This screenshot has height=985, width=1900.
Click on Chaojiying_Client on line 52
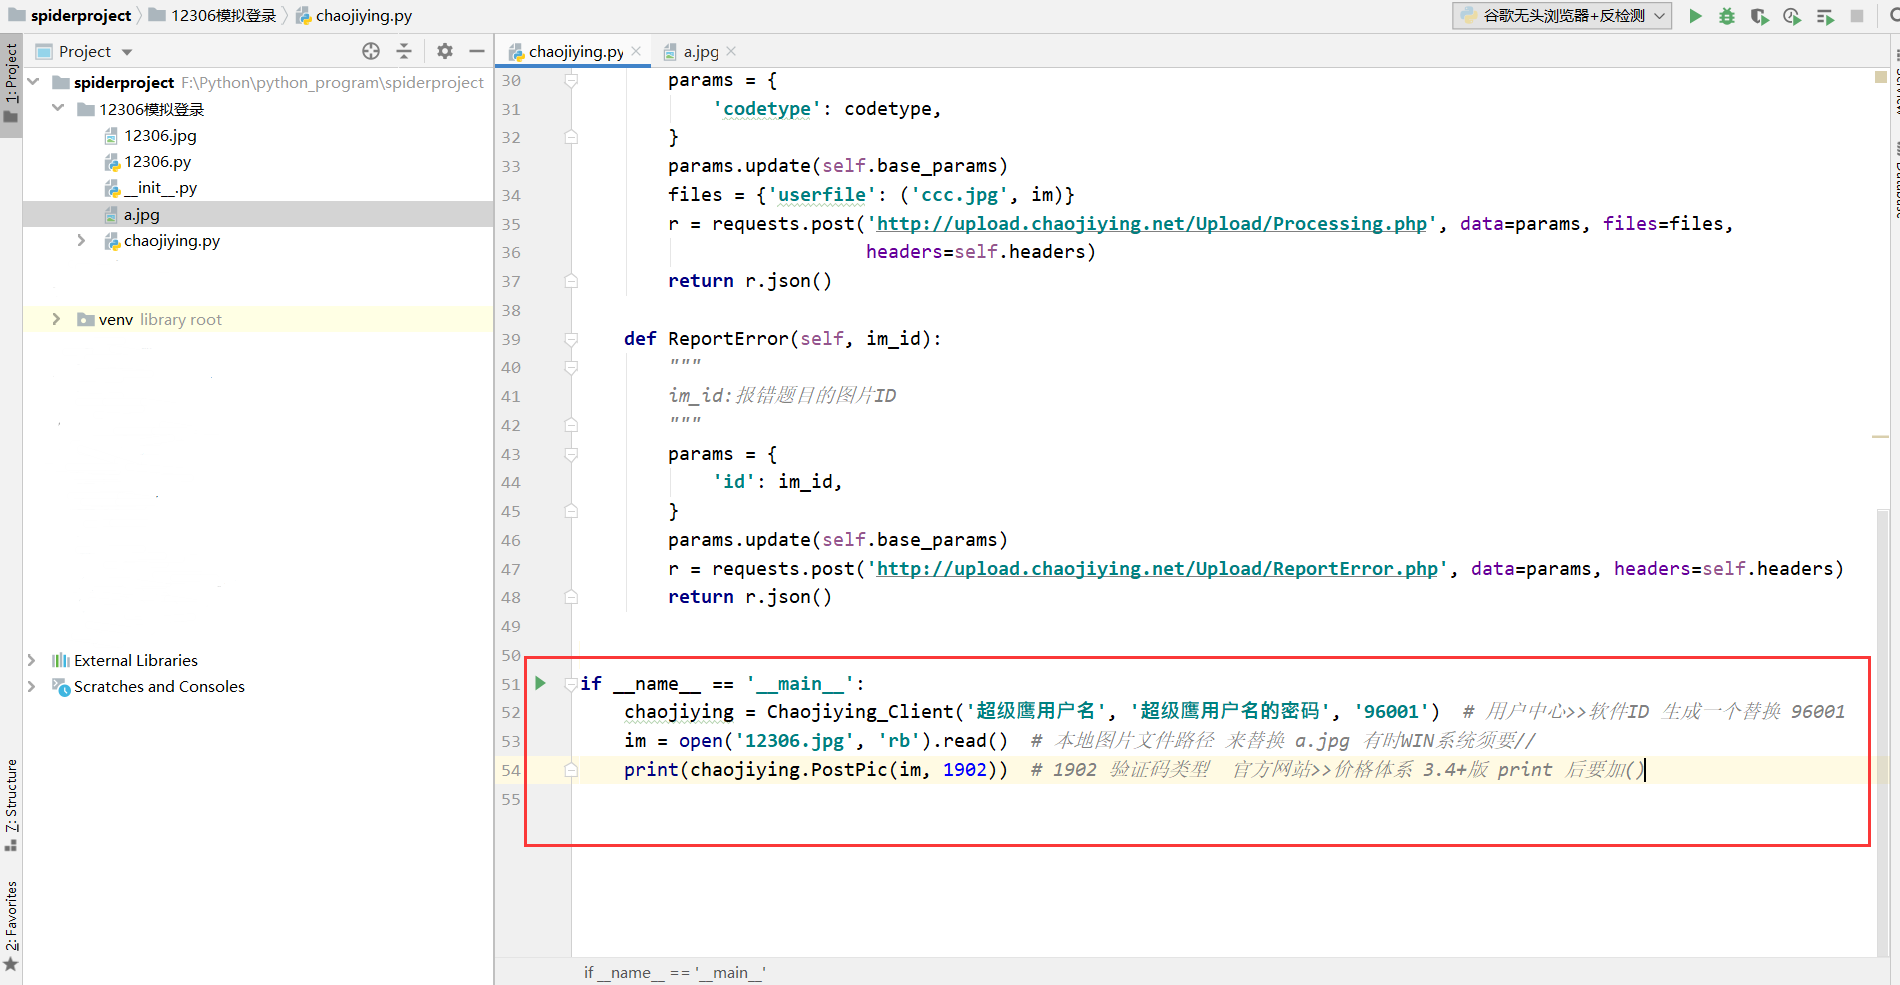(860, 712)
